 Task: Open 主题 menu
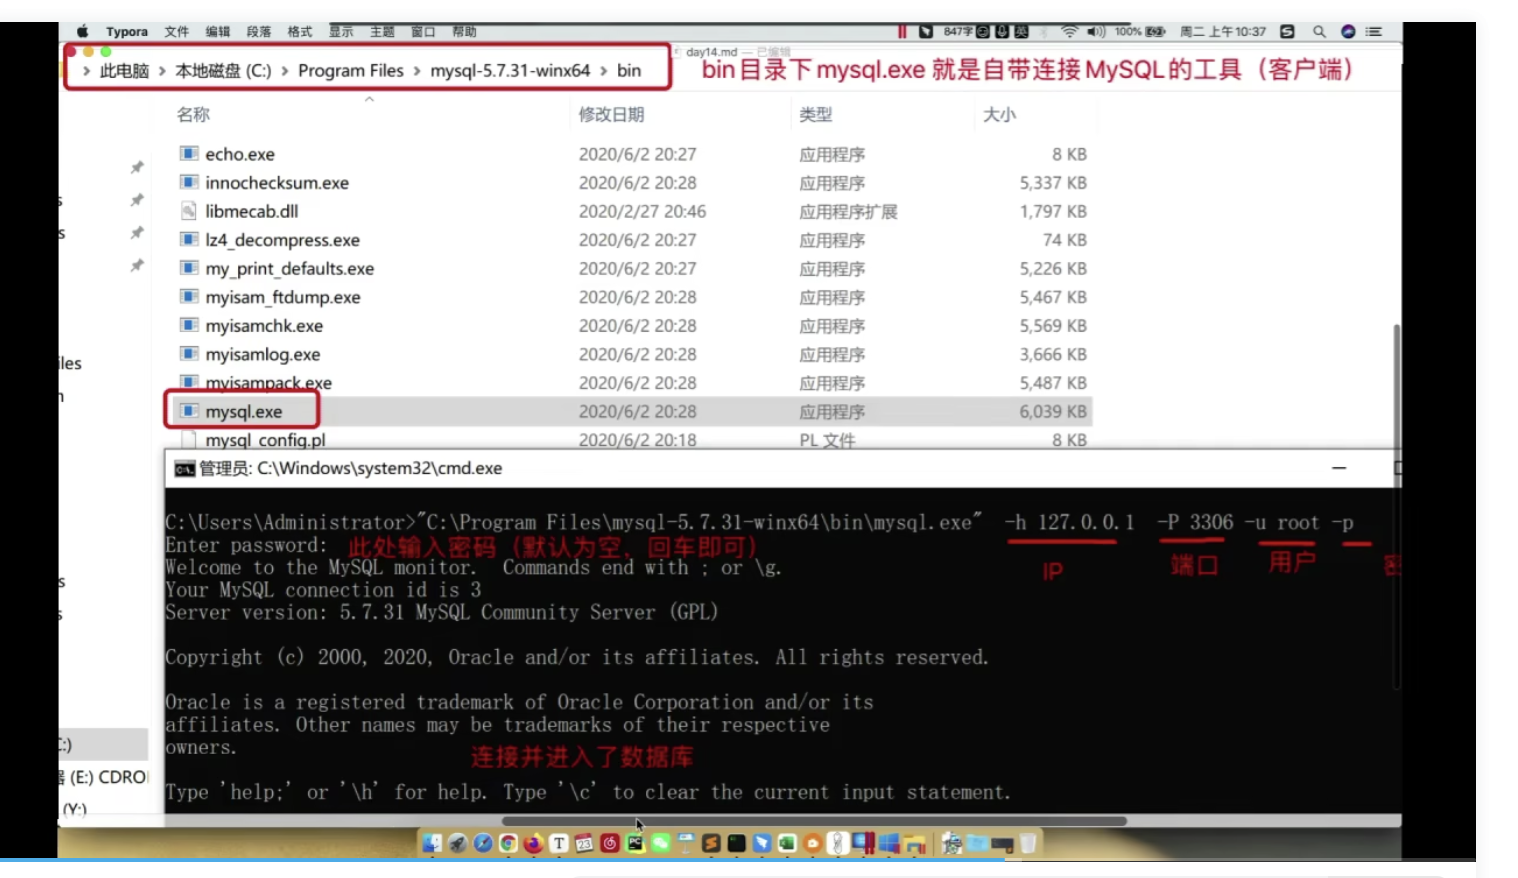coord(382,32)
